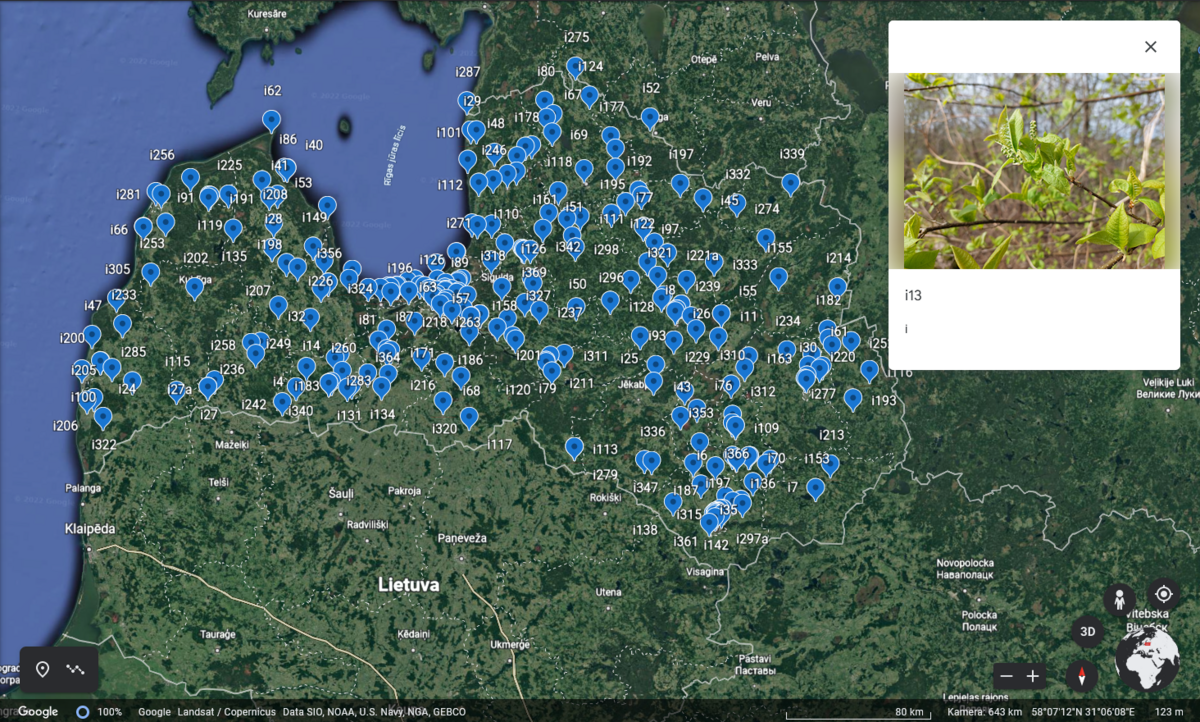Click the Add placemark tool
The height and width of the screenshot is (722, 1200).
pyautogui.click(x=43, y=669)
